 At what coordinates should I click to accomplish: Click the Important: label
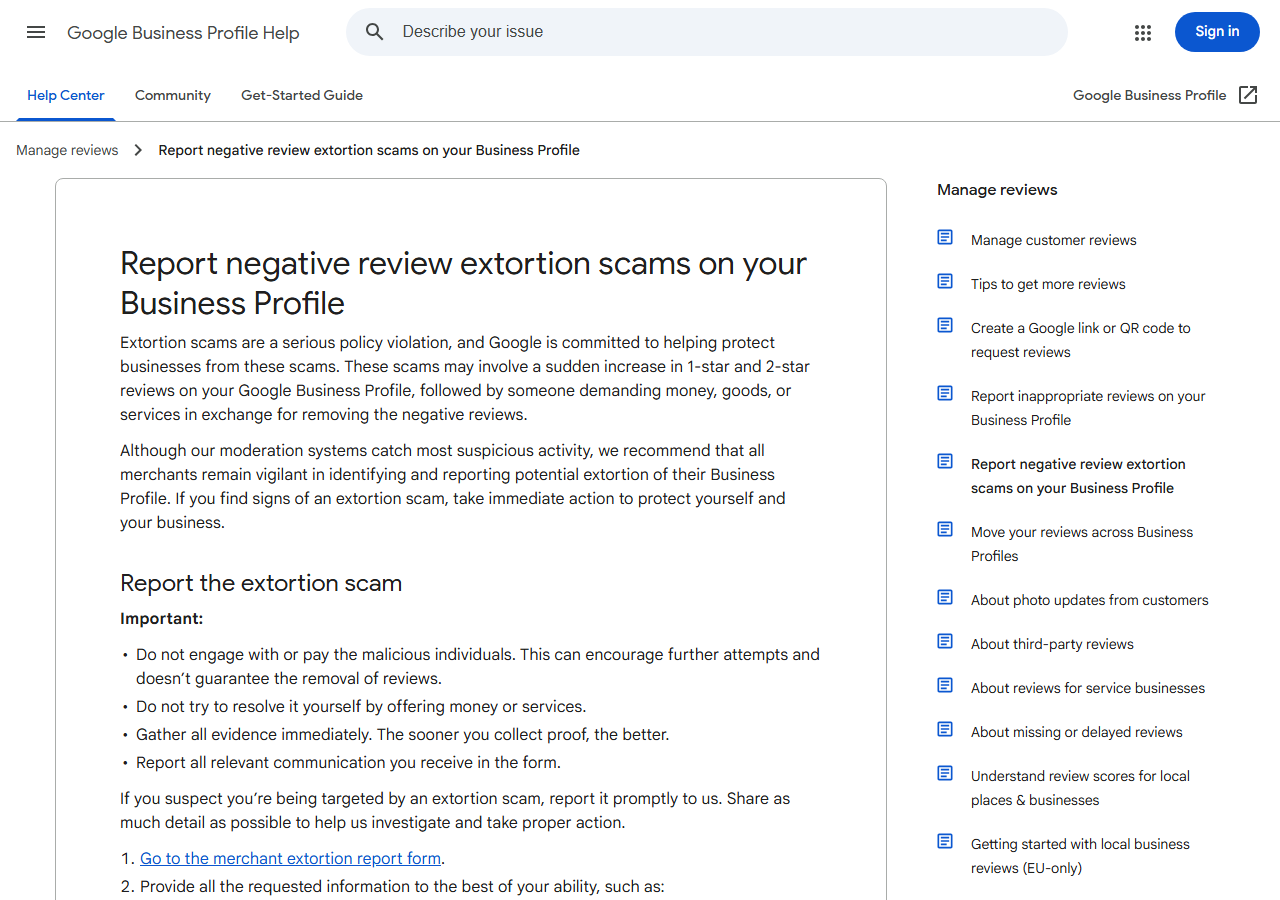point(162,619)
